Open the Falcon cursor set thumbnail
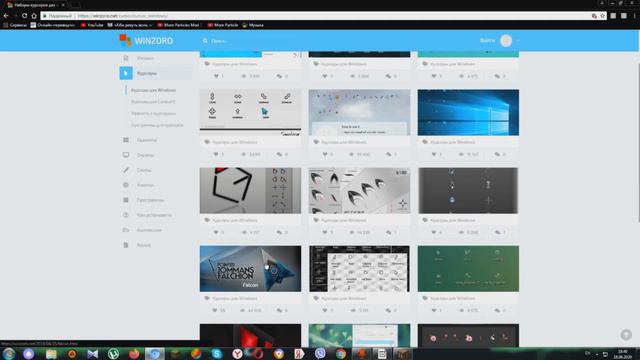The height and width of the screenshot is (360, 640). coord(250,269)
